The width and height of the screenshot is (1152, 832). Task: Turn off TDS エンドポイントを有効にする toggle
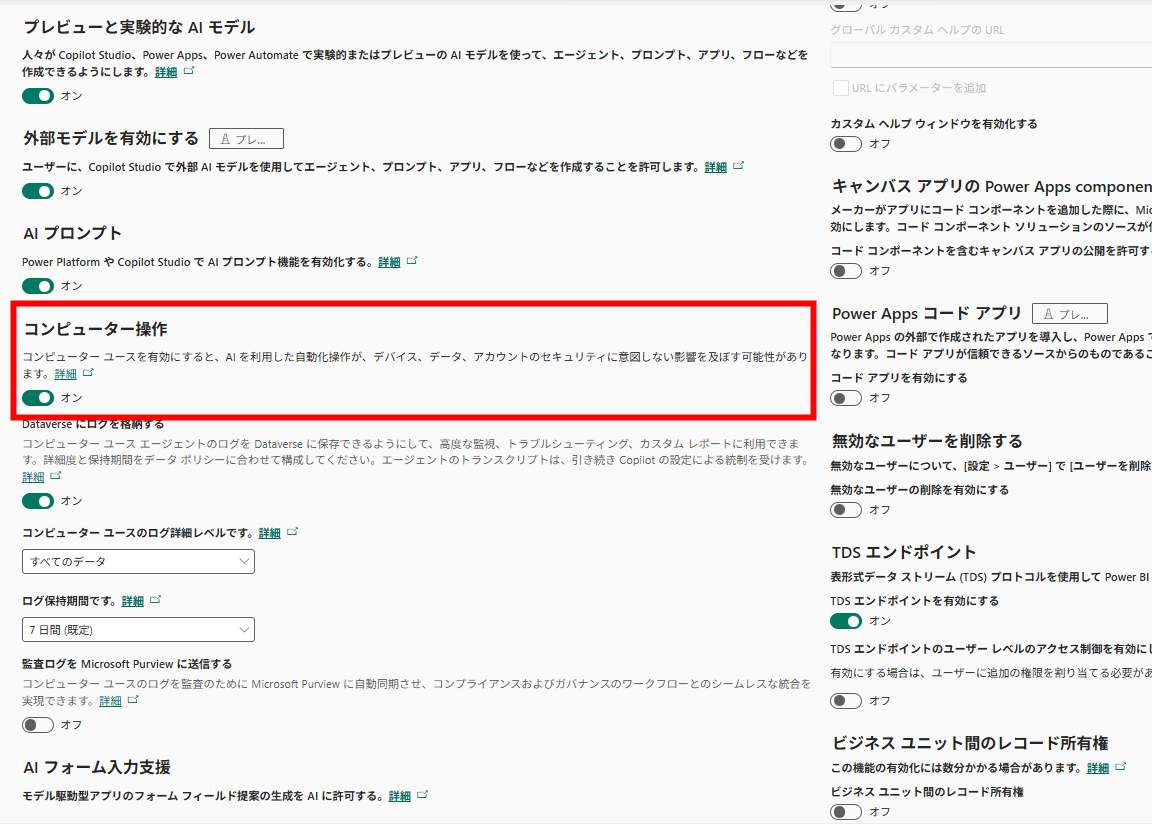[x=846, y=621]
